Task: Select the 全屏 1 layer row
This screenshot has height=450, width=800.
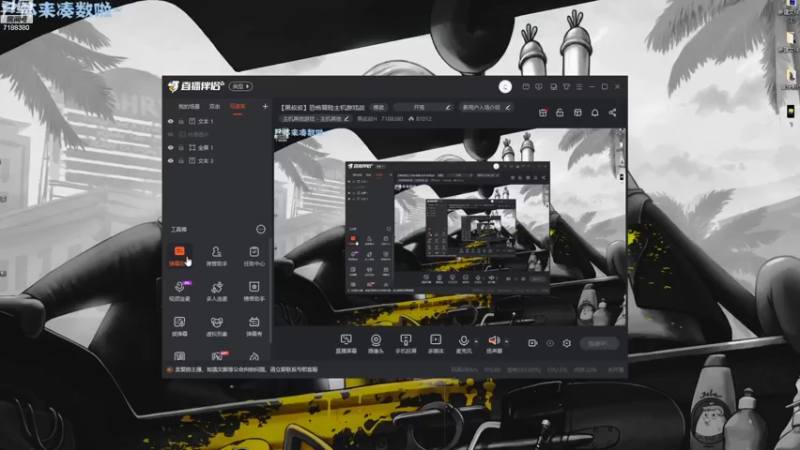Action: coord(218,147)
